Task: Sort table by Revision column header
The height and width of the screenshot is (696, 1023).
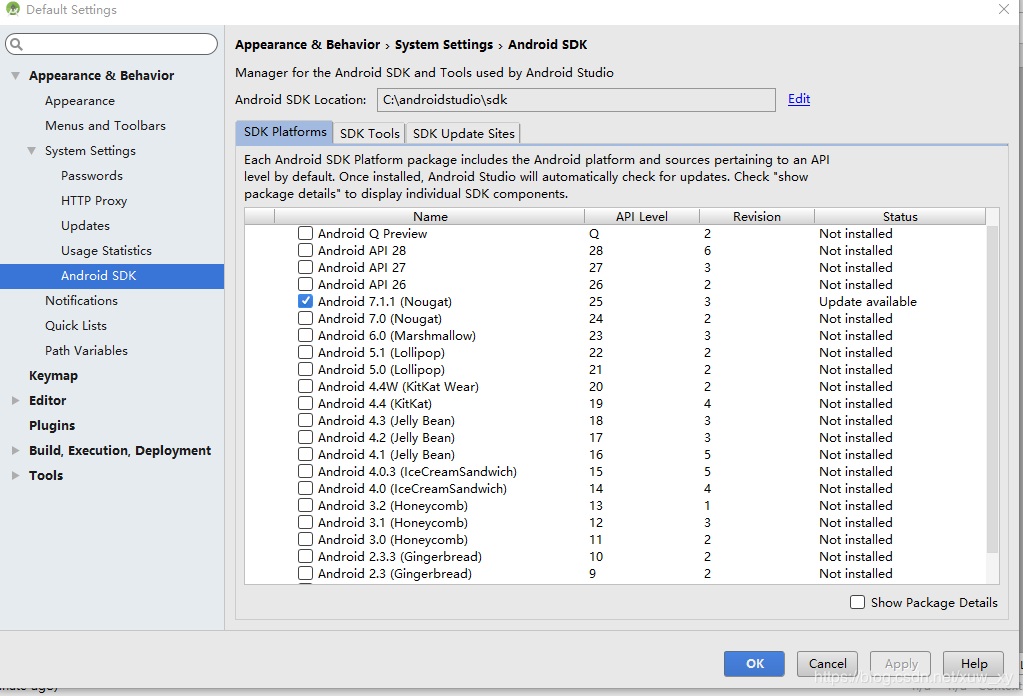Action: pos(757,217)
